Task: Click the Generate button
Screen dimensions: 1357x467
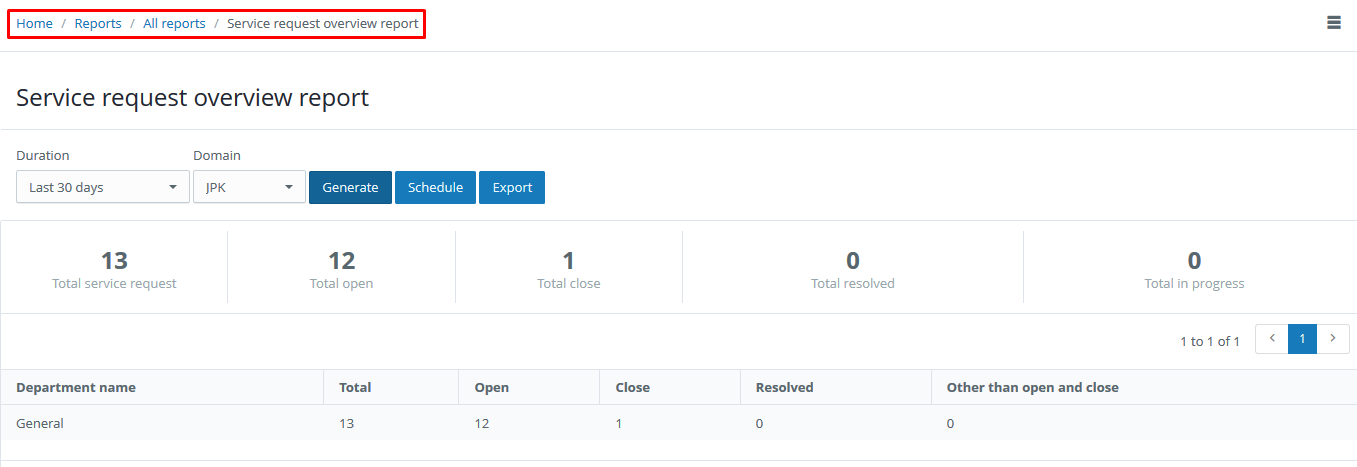Action: point(350,187)
